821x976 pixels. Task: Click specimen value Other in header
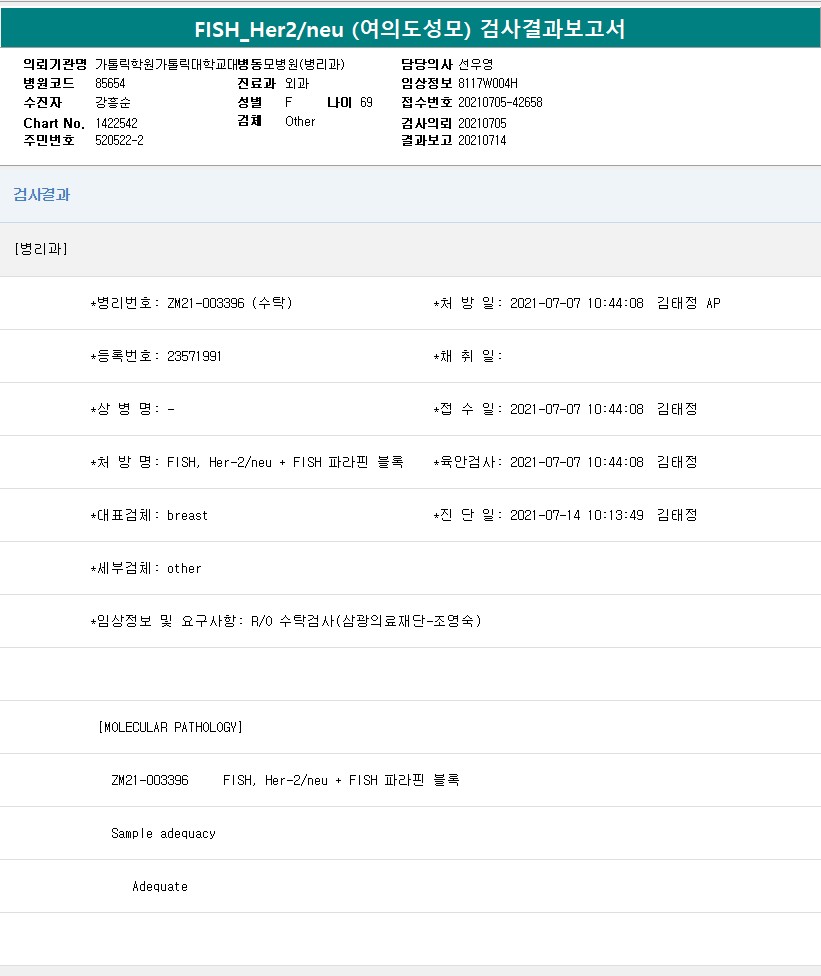(x=300, y=121)
